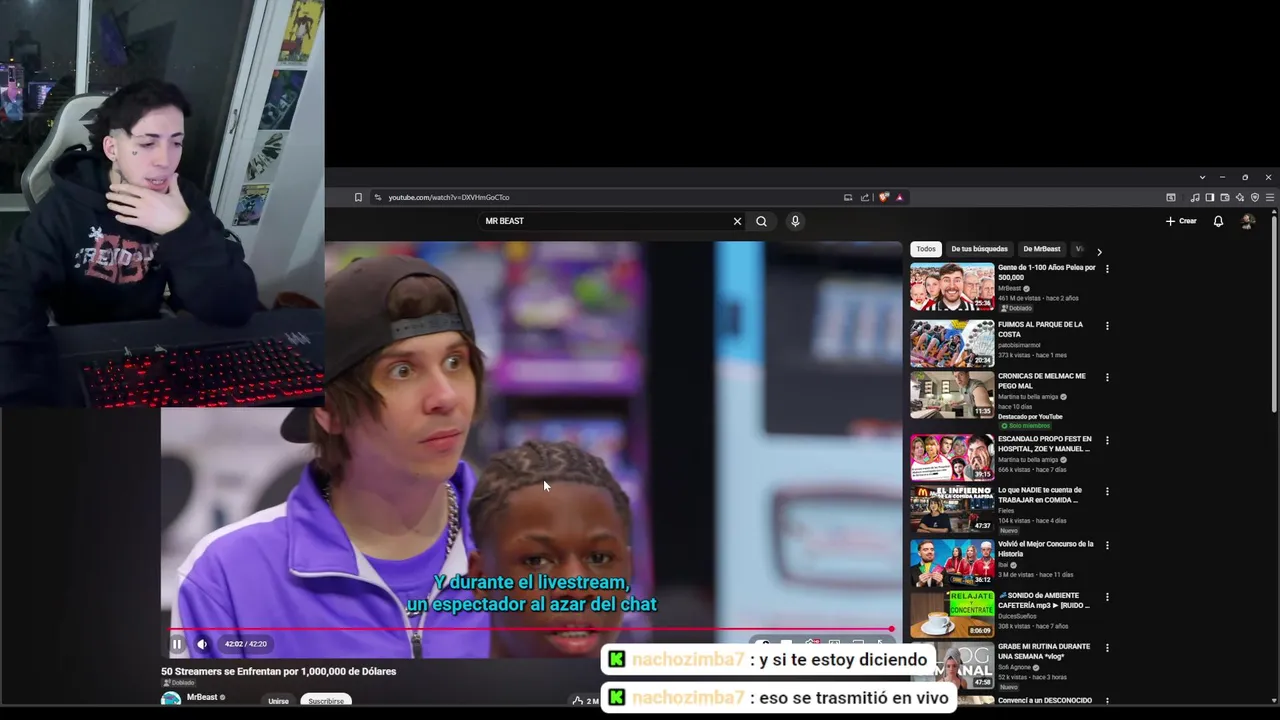Mute the video with the volume icon
The height and width of the screenshot is (720, 1280).
point(202,644)
